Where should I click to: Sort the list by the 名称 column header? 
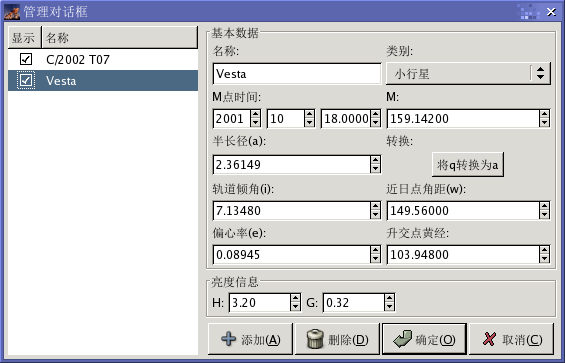(120, 37)
